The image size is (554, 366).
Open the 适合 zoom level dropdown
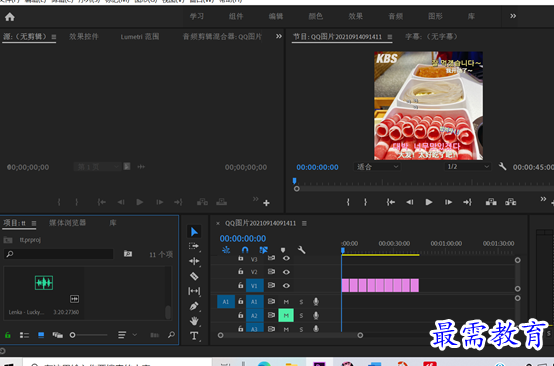tap(377, 167)
